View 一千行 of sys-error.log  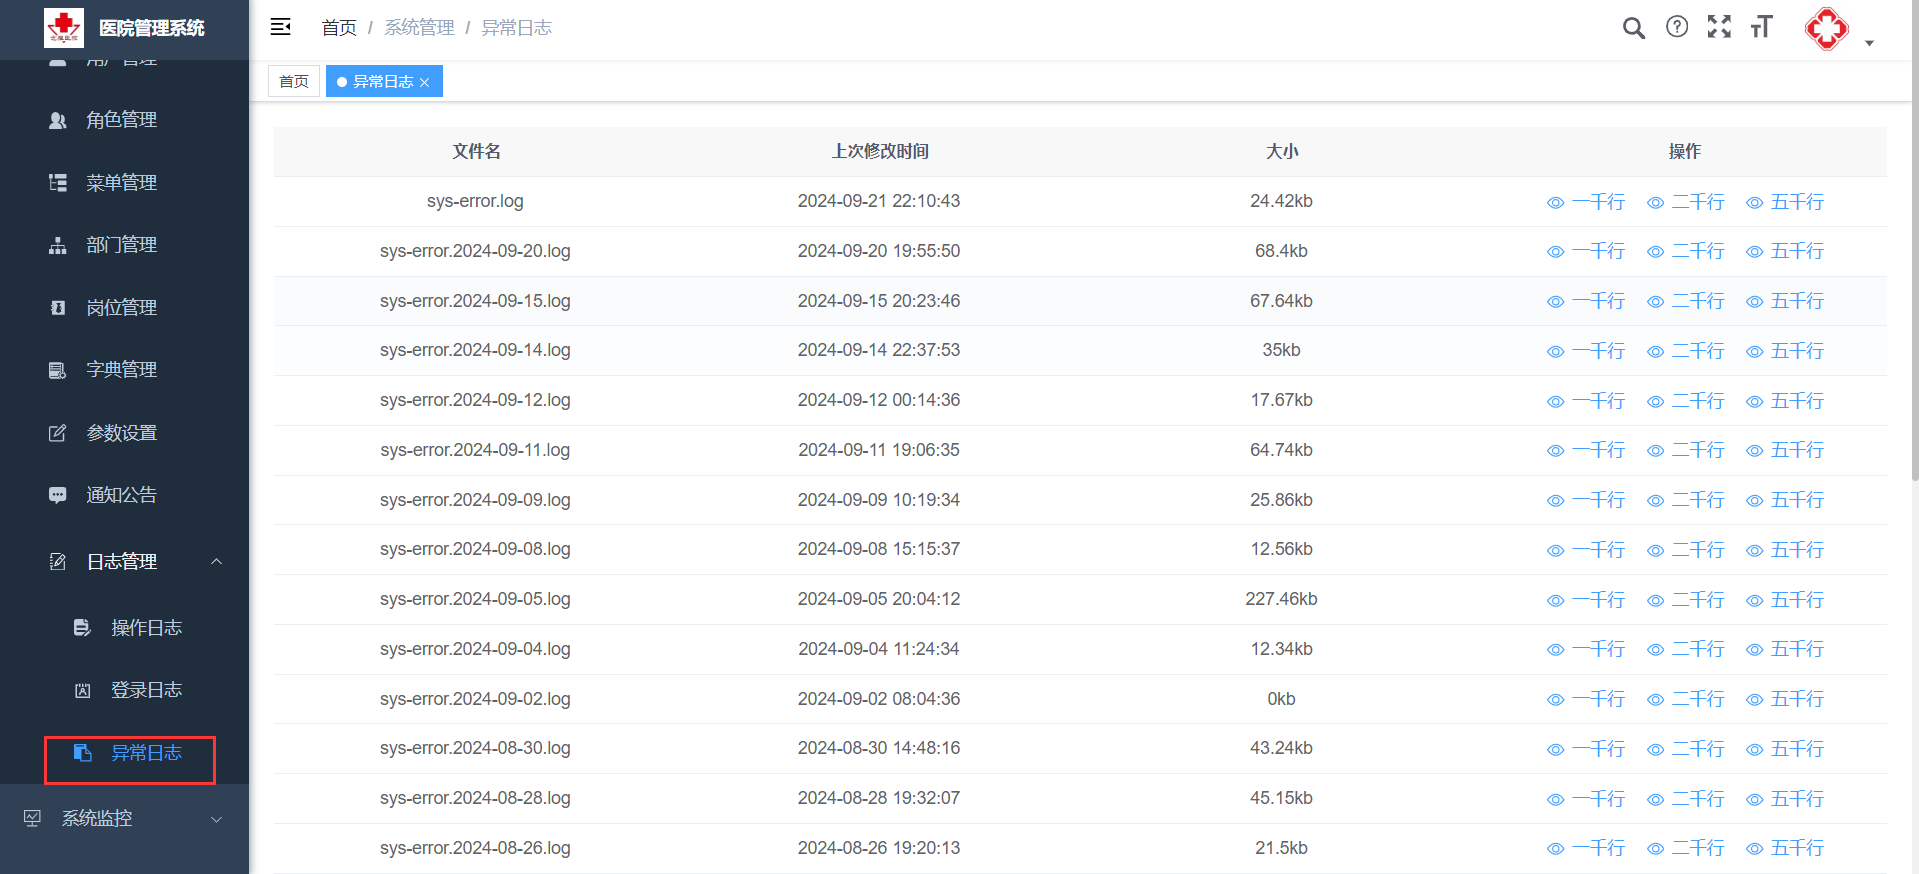pyautogui.click(x=1587, y=202)
